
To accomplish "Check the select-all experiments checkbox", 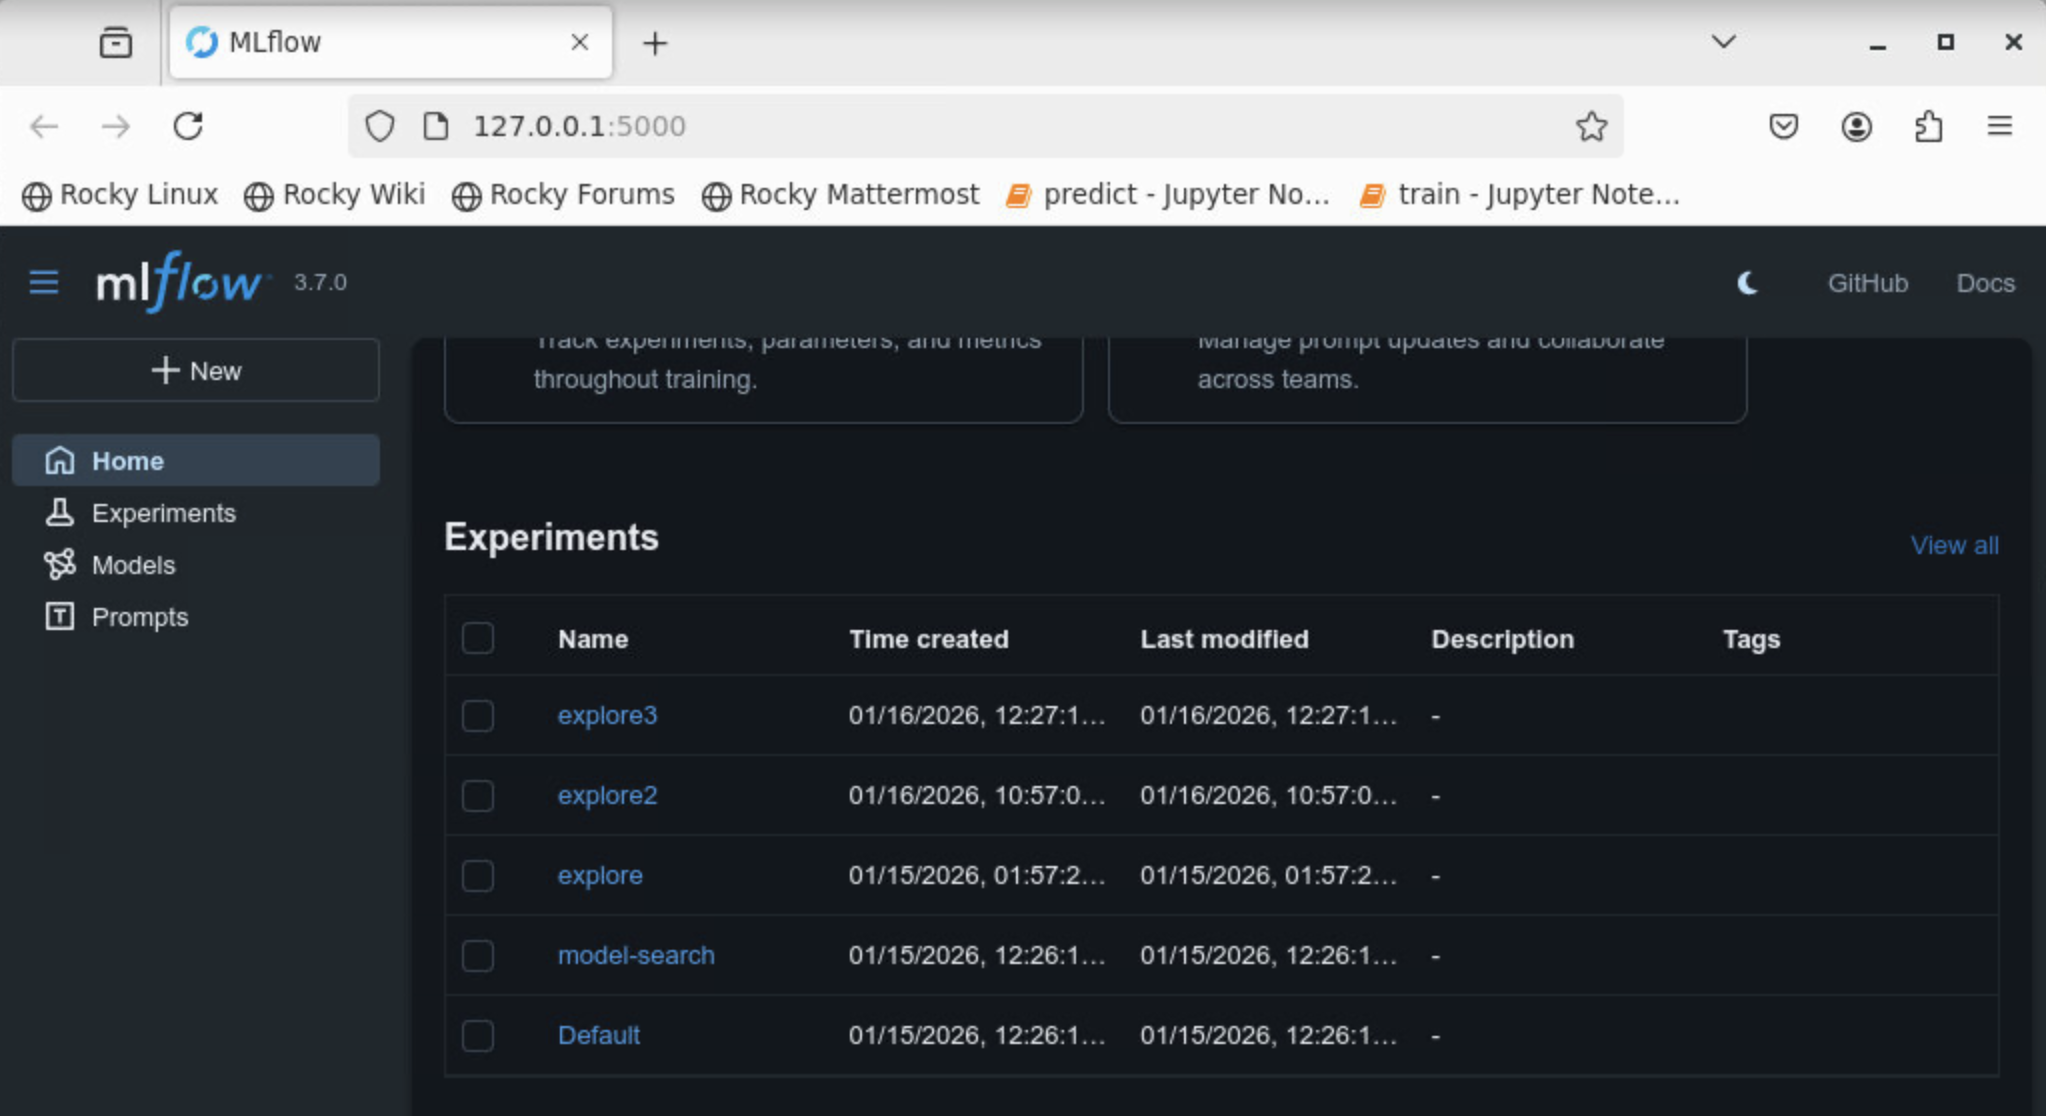I will pos(478,638).
